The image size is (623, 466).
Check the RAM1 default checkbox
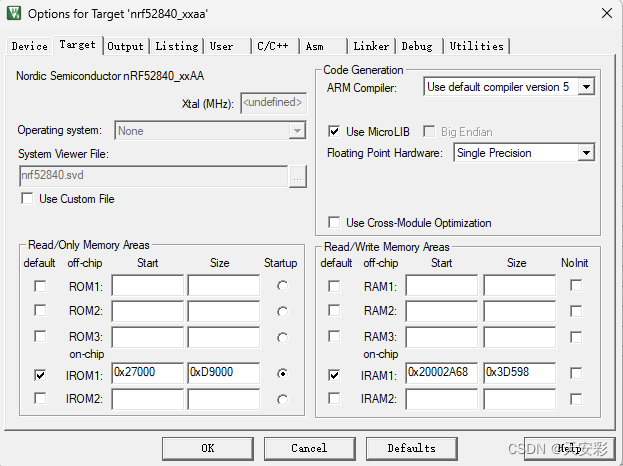coord(334,286)
